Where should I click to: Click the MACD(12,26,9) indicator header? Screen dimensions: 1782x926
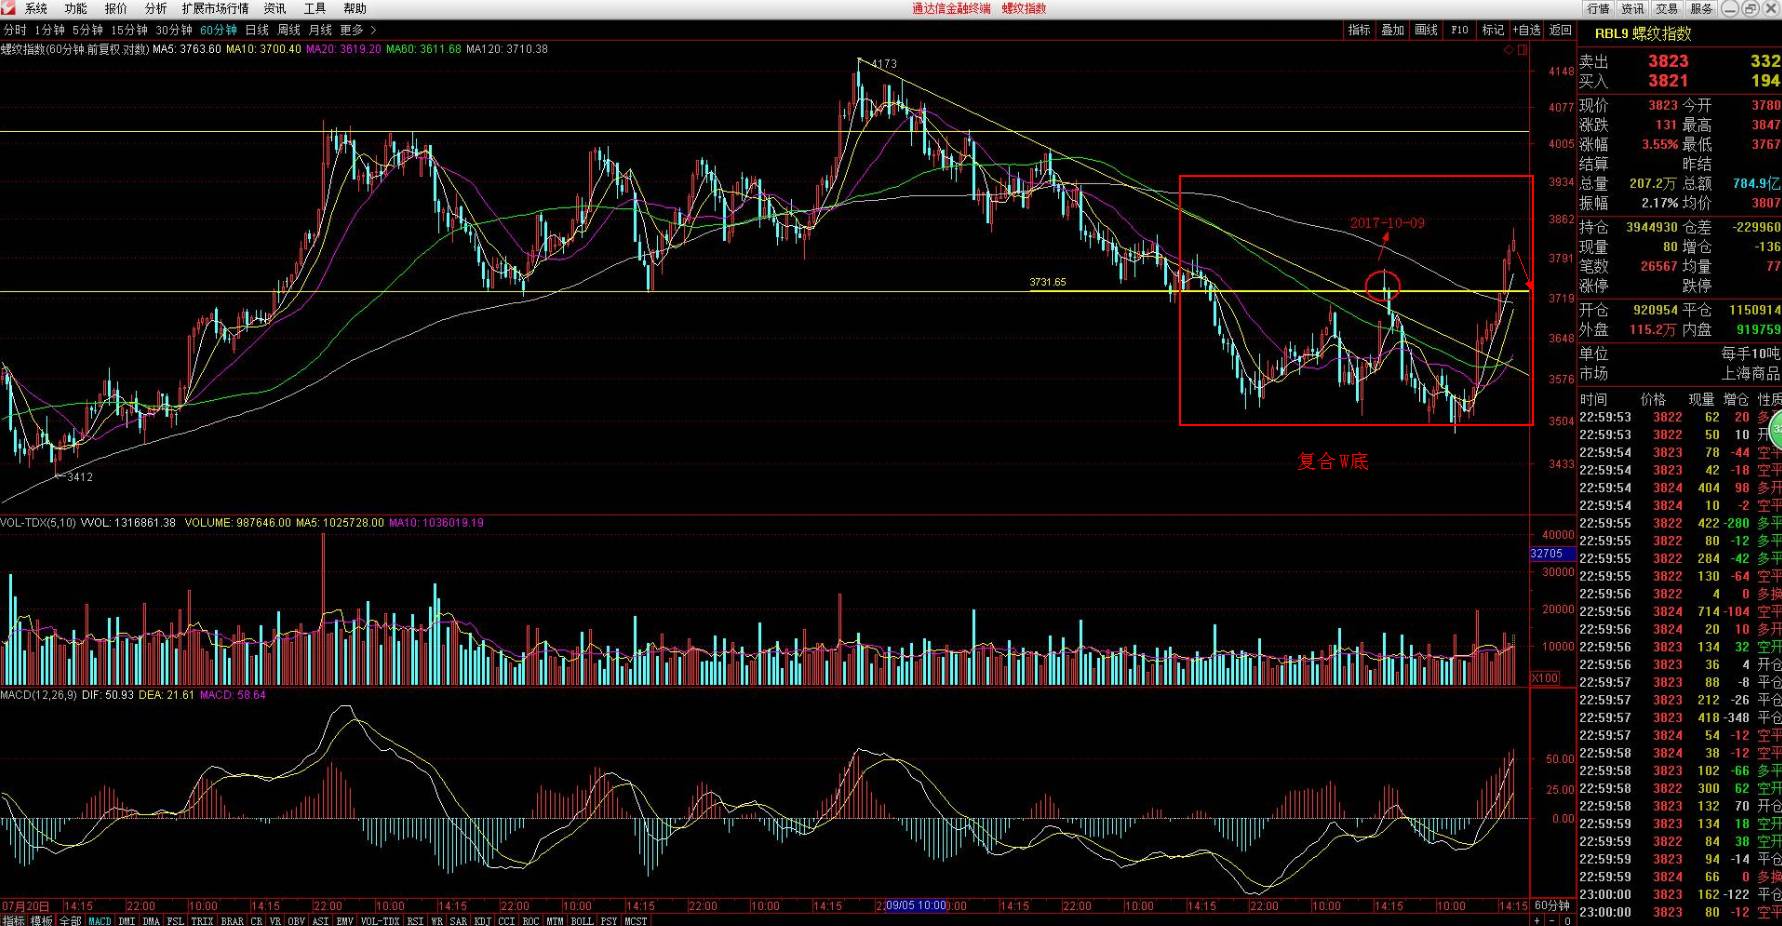[38, 695]
